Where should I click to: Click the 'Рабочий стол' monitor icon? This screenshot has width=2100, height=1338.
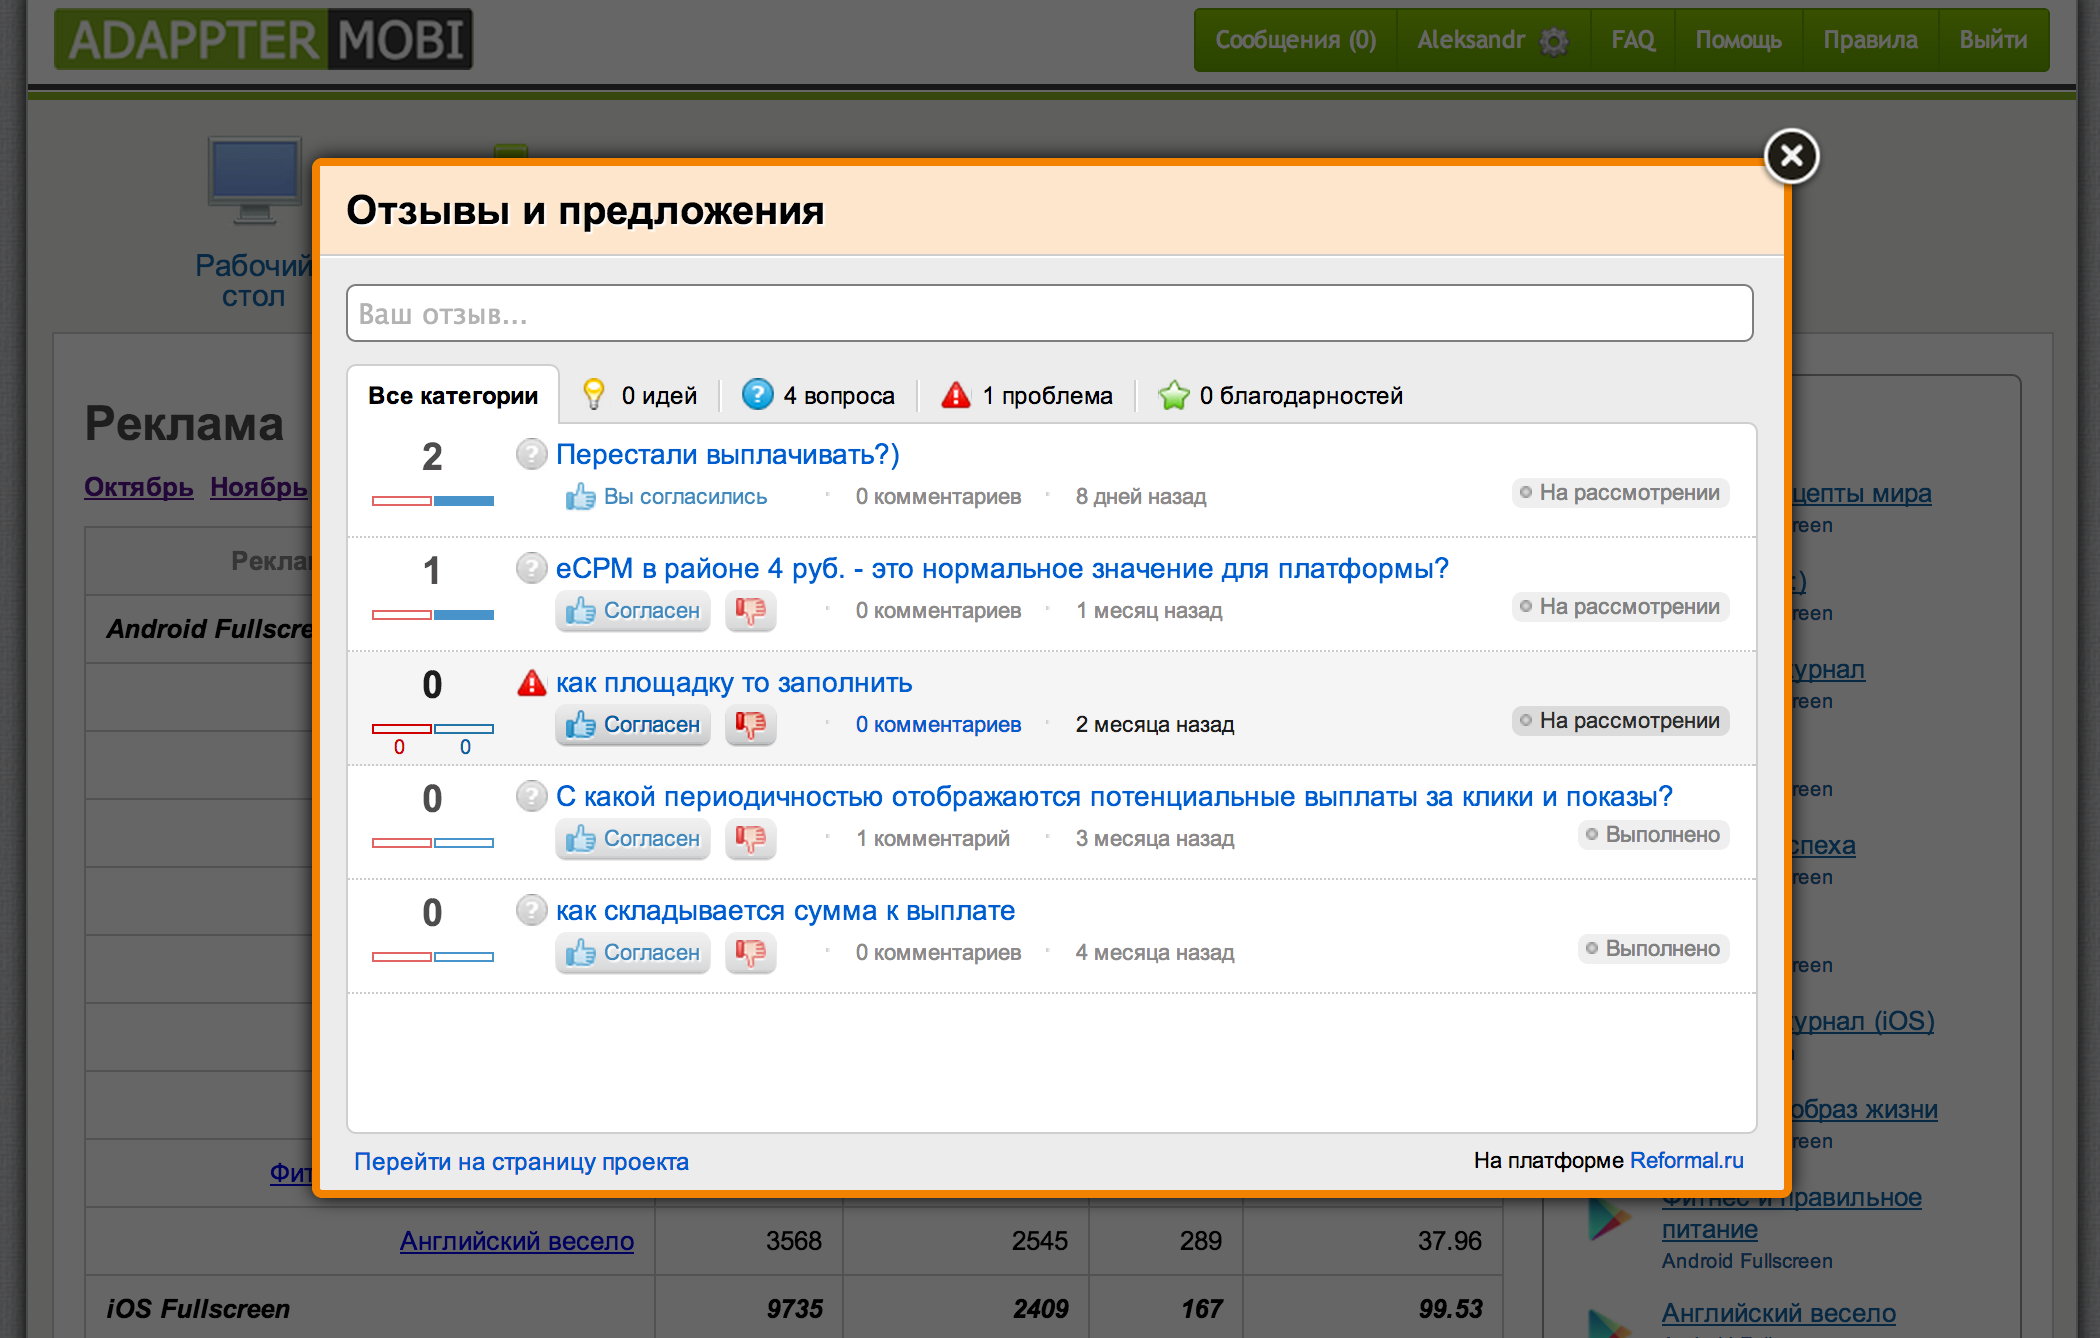coord(255,180)
